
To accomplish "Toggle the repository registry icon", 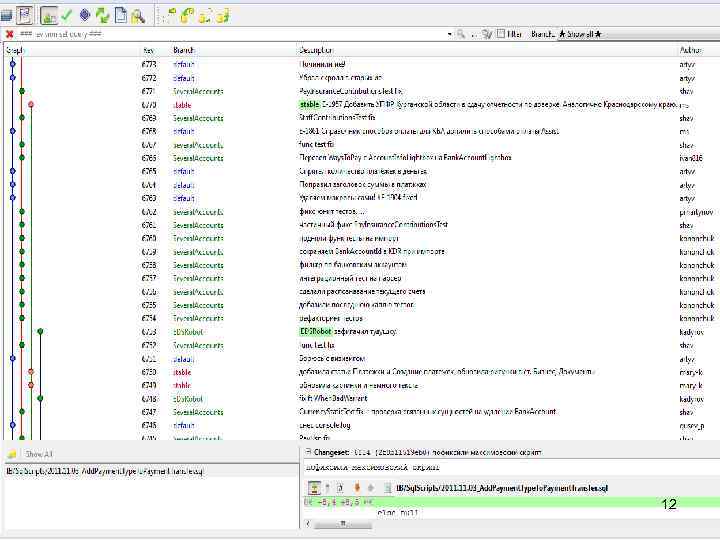I will (6, 15).
